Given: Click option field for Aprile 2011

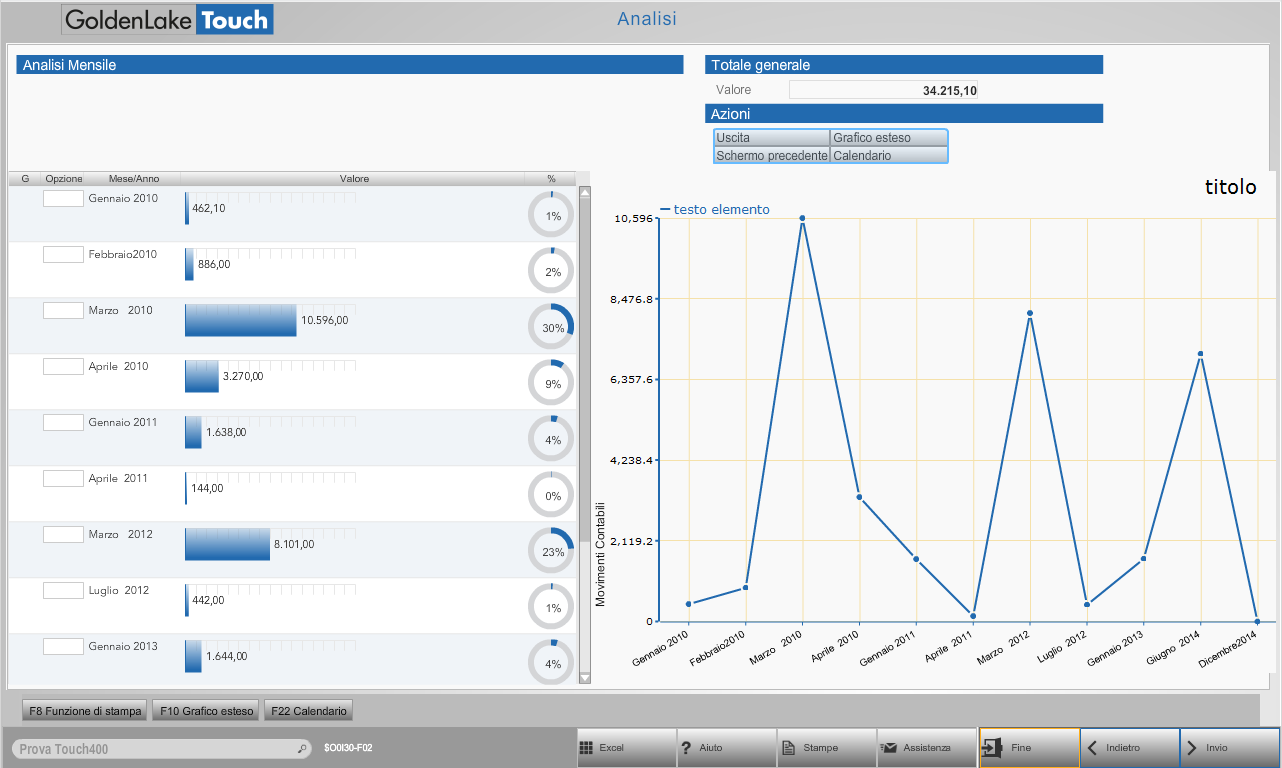Looking at the screenshot, I should pyautogui.click(x=63, y=479).
